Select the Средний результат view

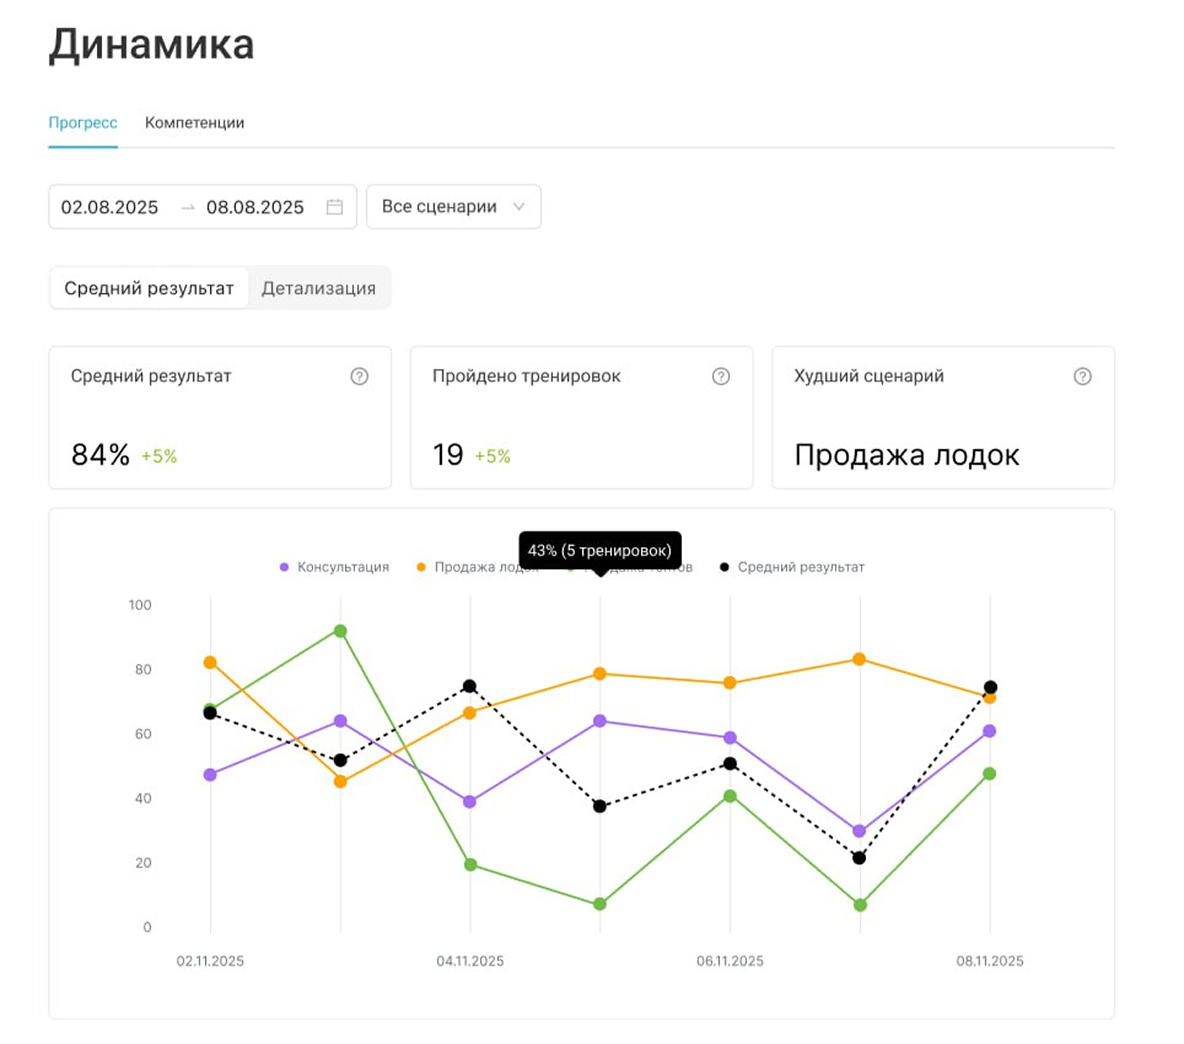(x=149, y=288)
